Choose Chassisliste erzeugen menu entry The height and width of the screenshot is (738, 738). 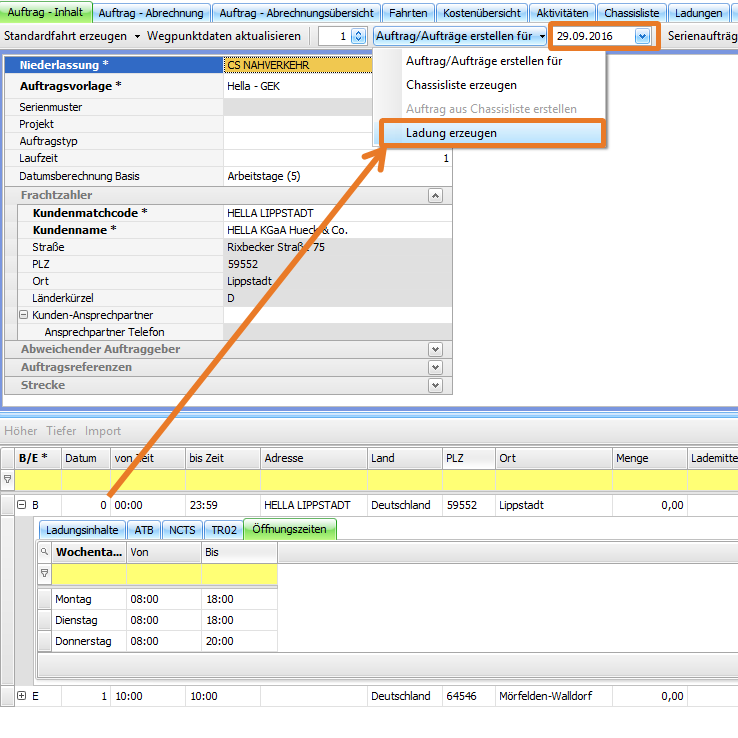pyautogui.click(x=461, y=85)
